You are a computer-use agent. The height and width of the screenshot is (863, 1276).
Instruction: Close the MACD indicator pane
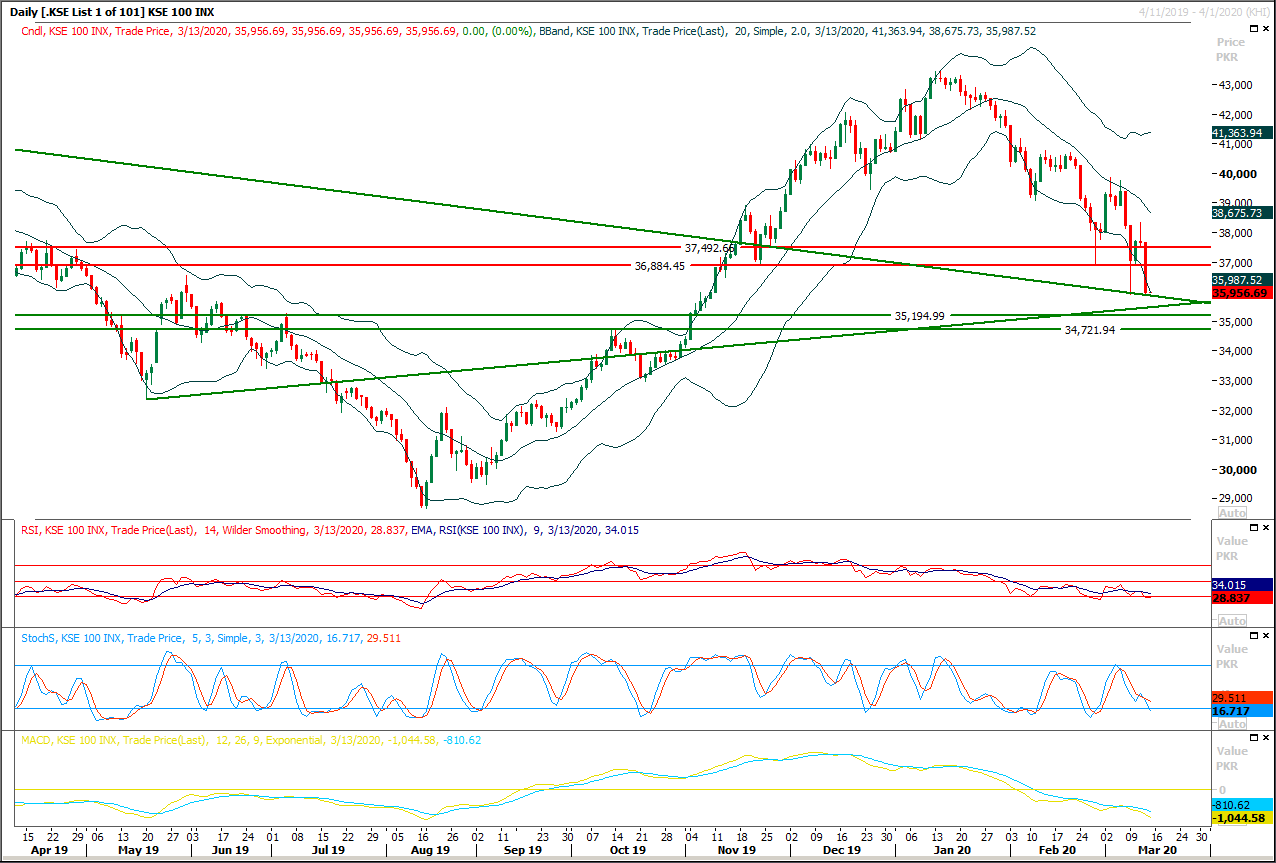click(x=1266, y=739)
